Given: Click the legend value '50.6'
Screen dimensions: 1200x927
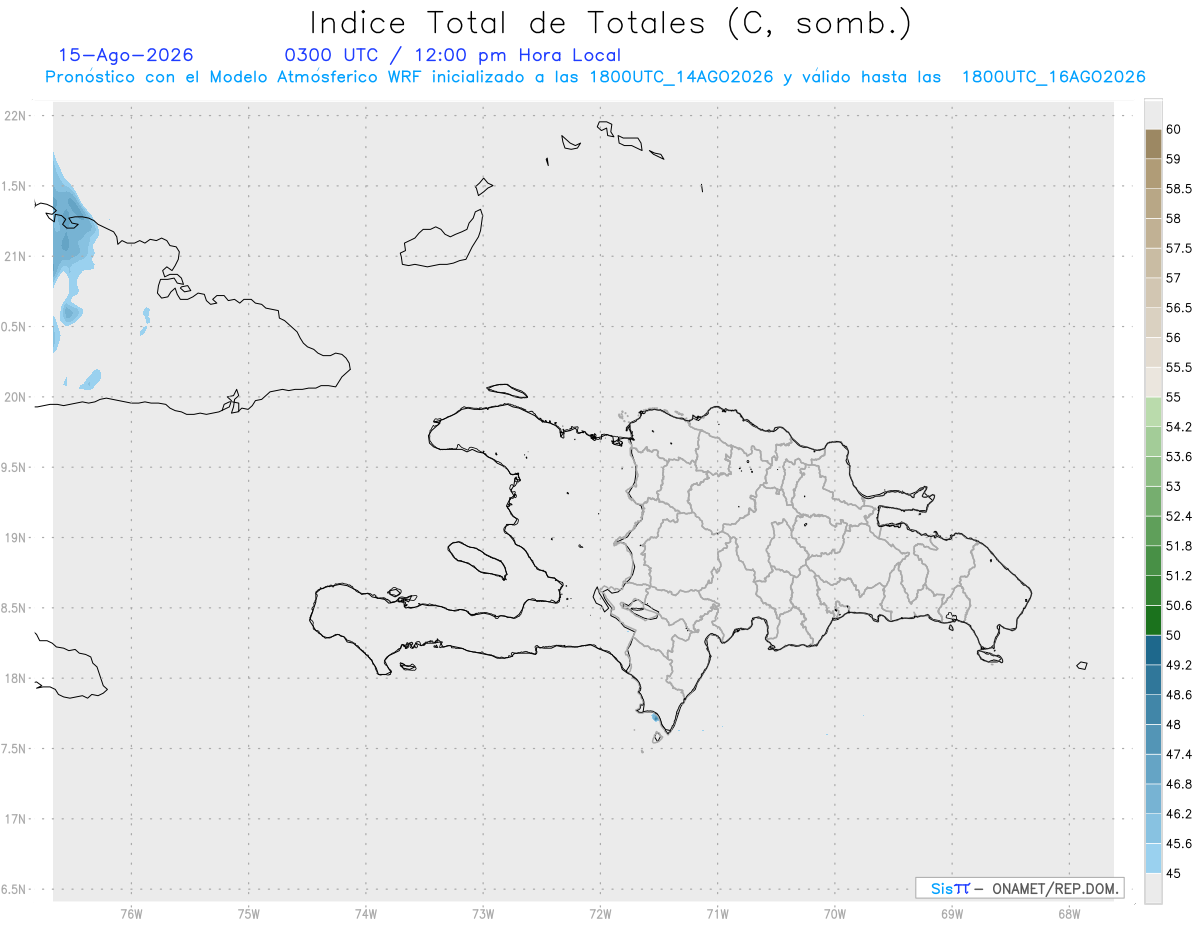Looking at the screenshot, I should 1178,606.
